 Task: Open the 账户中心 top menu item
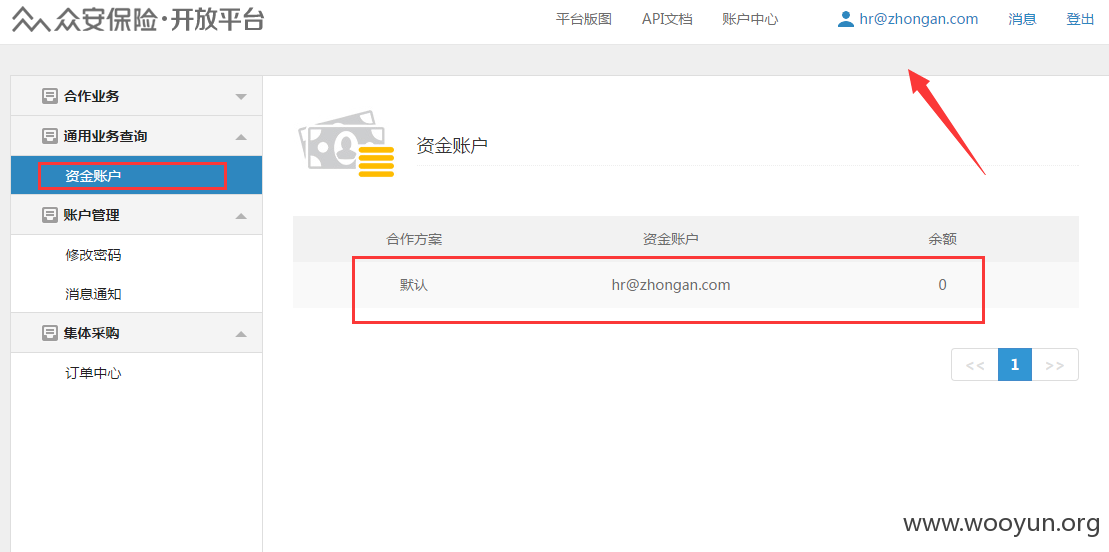(750, 19)
